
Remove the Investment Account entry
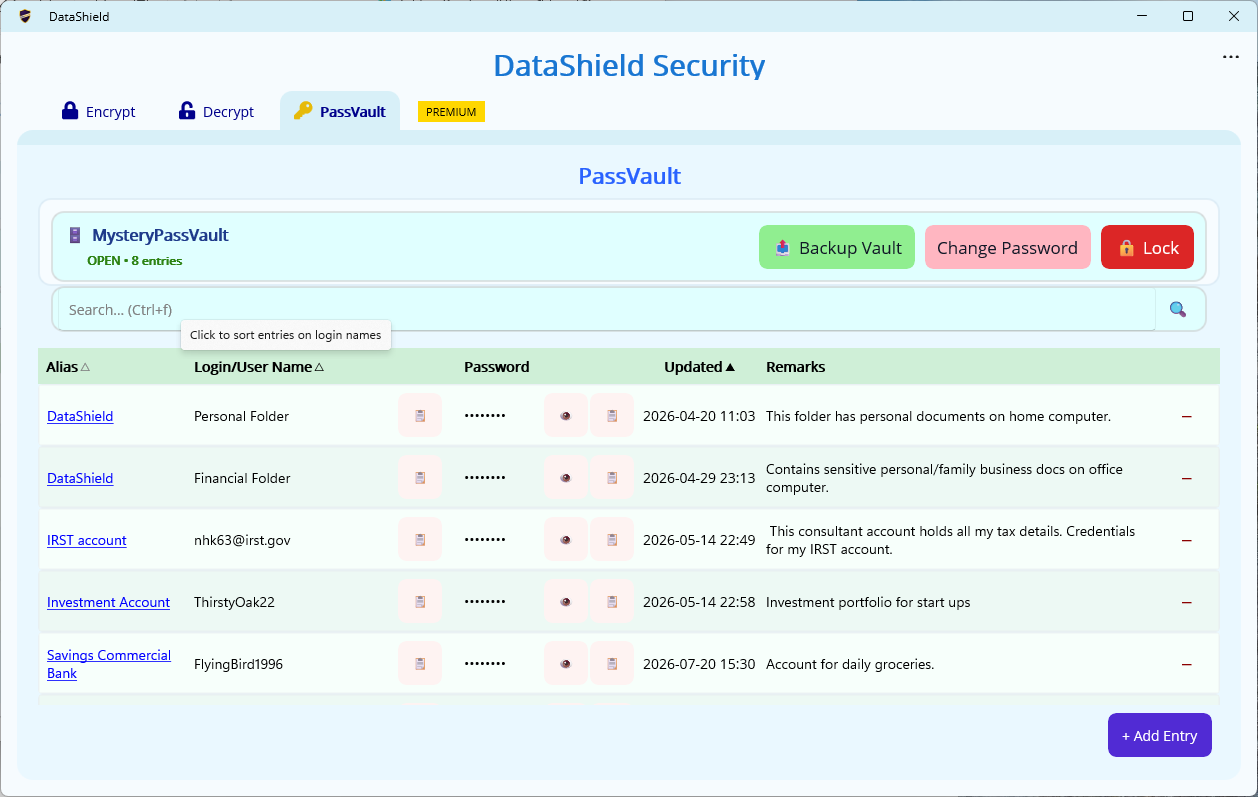click(x=1187, y=602)
